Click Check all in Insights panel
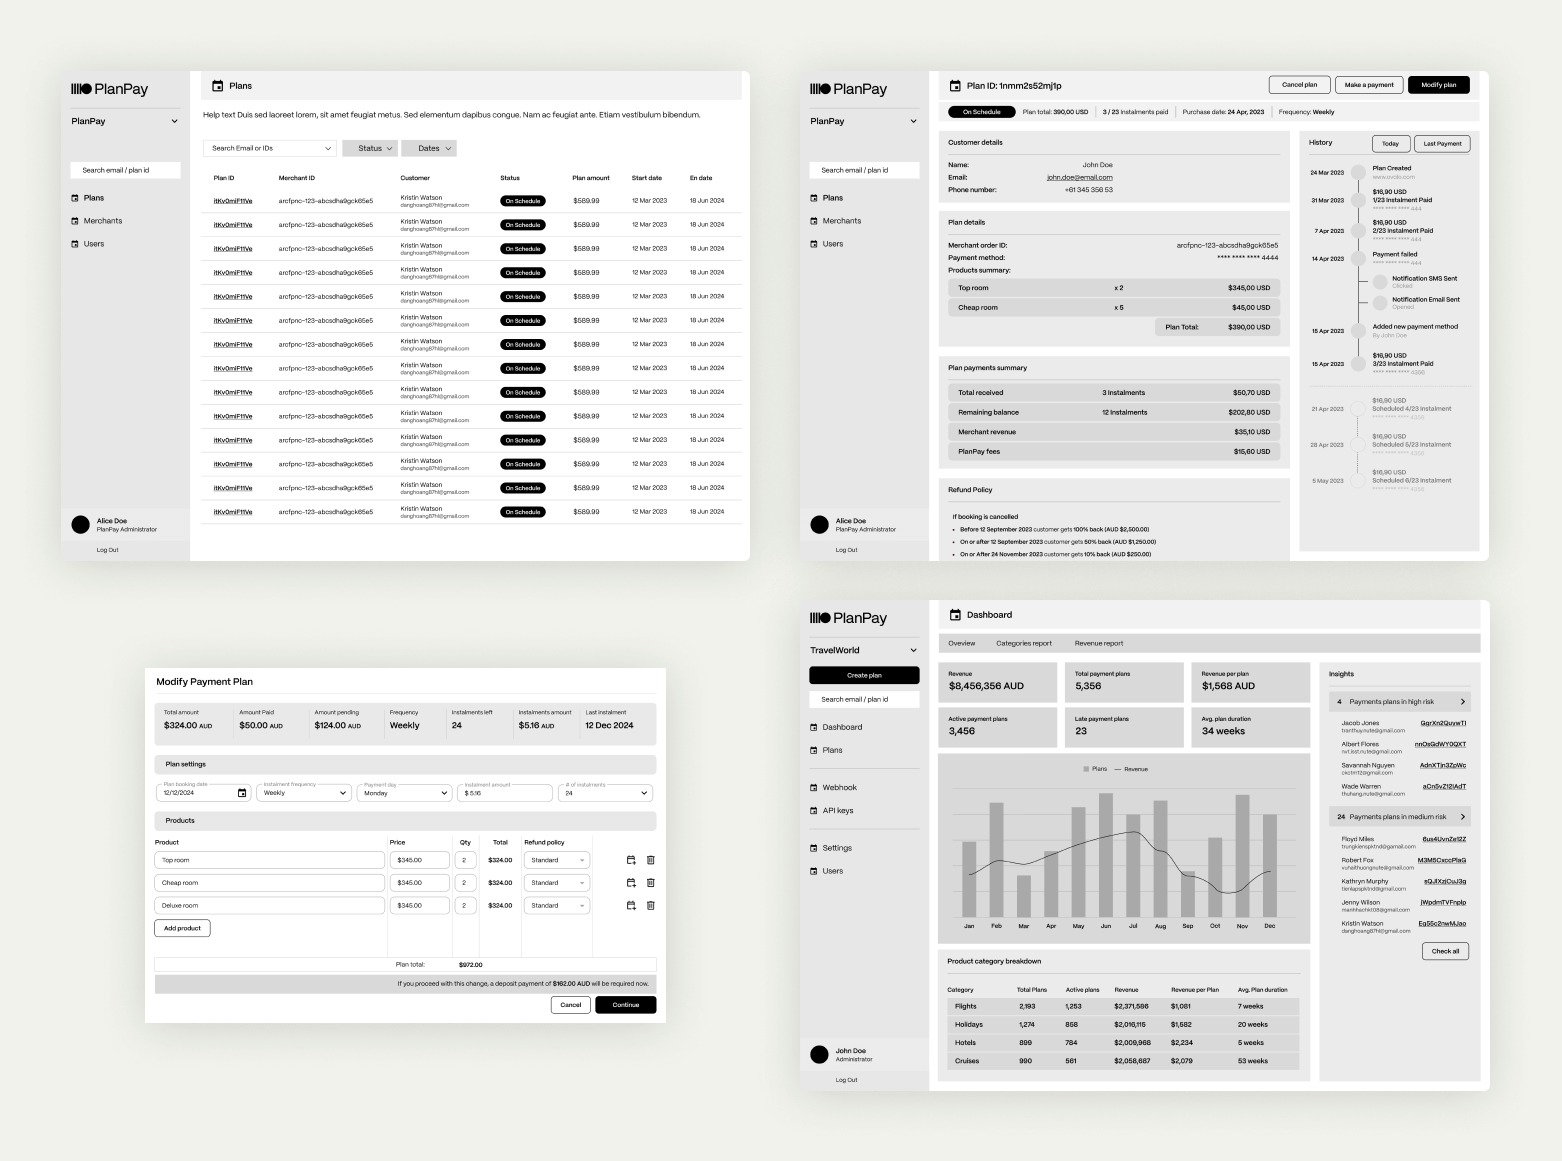The image size is (1562, 1161). point(1445,951)
